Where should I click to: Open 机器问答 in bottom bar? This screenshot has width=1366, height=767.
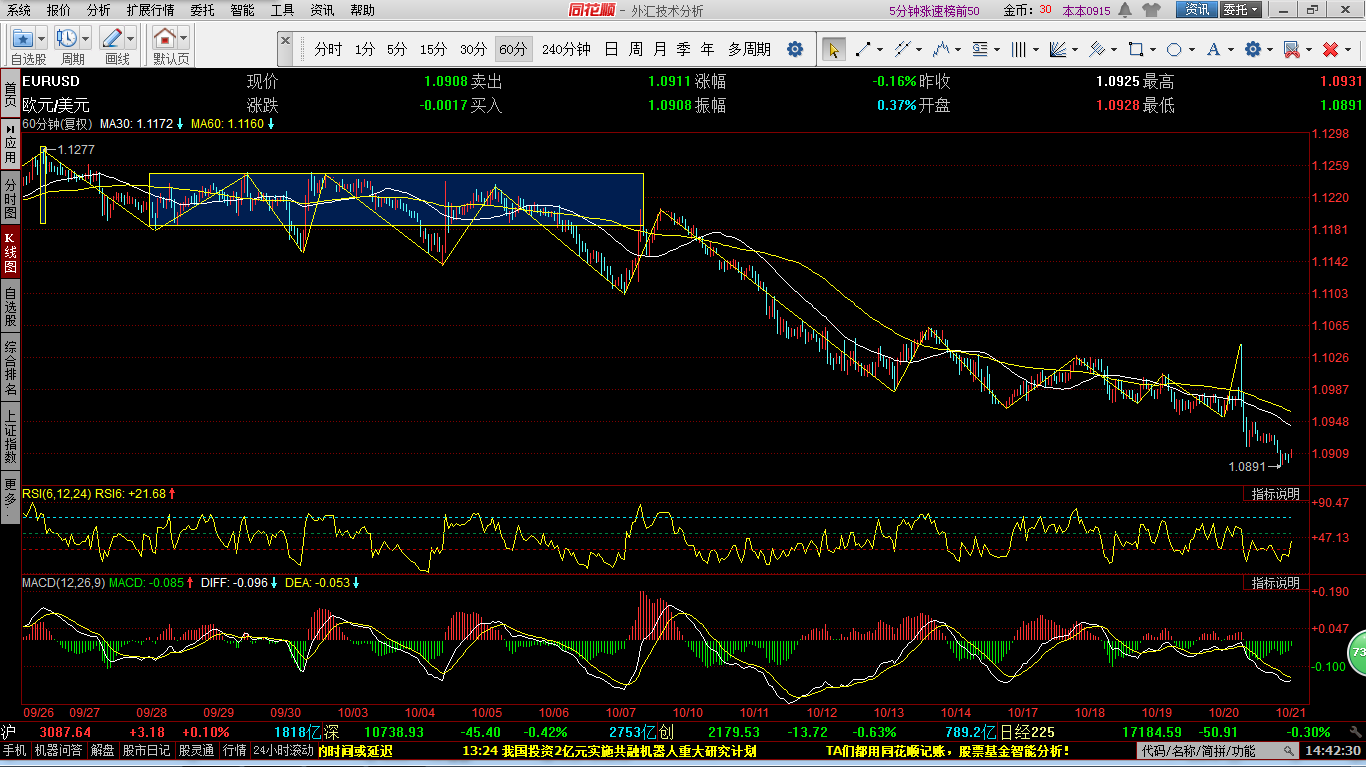tap(59, 751)
